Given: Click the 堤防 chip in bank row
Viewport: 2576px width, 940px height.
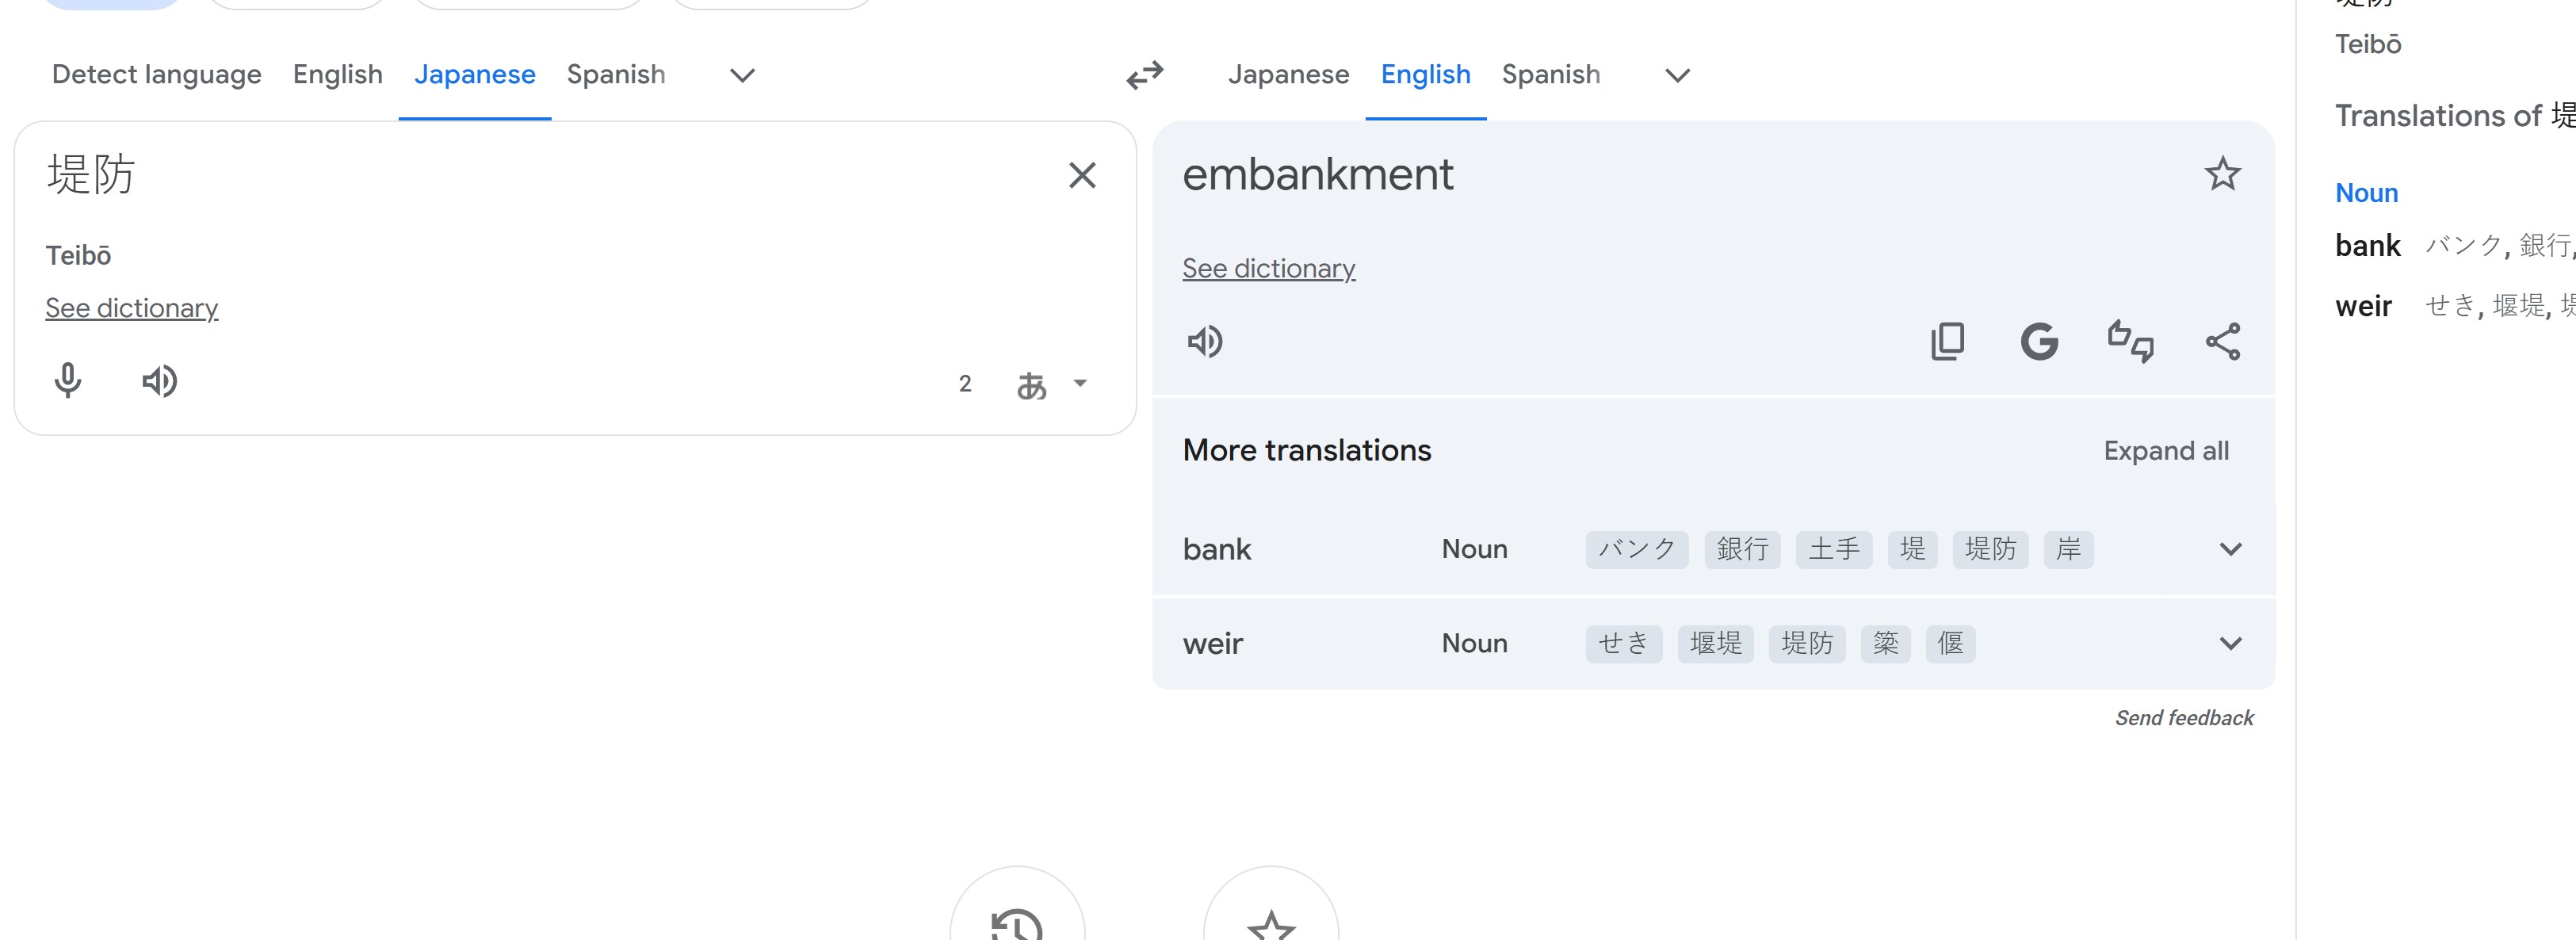Looking at the screenshot, I should pos(1990,549).
